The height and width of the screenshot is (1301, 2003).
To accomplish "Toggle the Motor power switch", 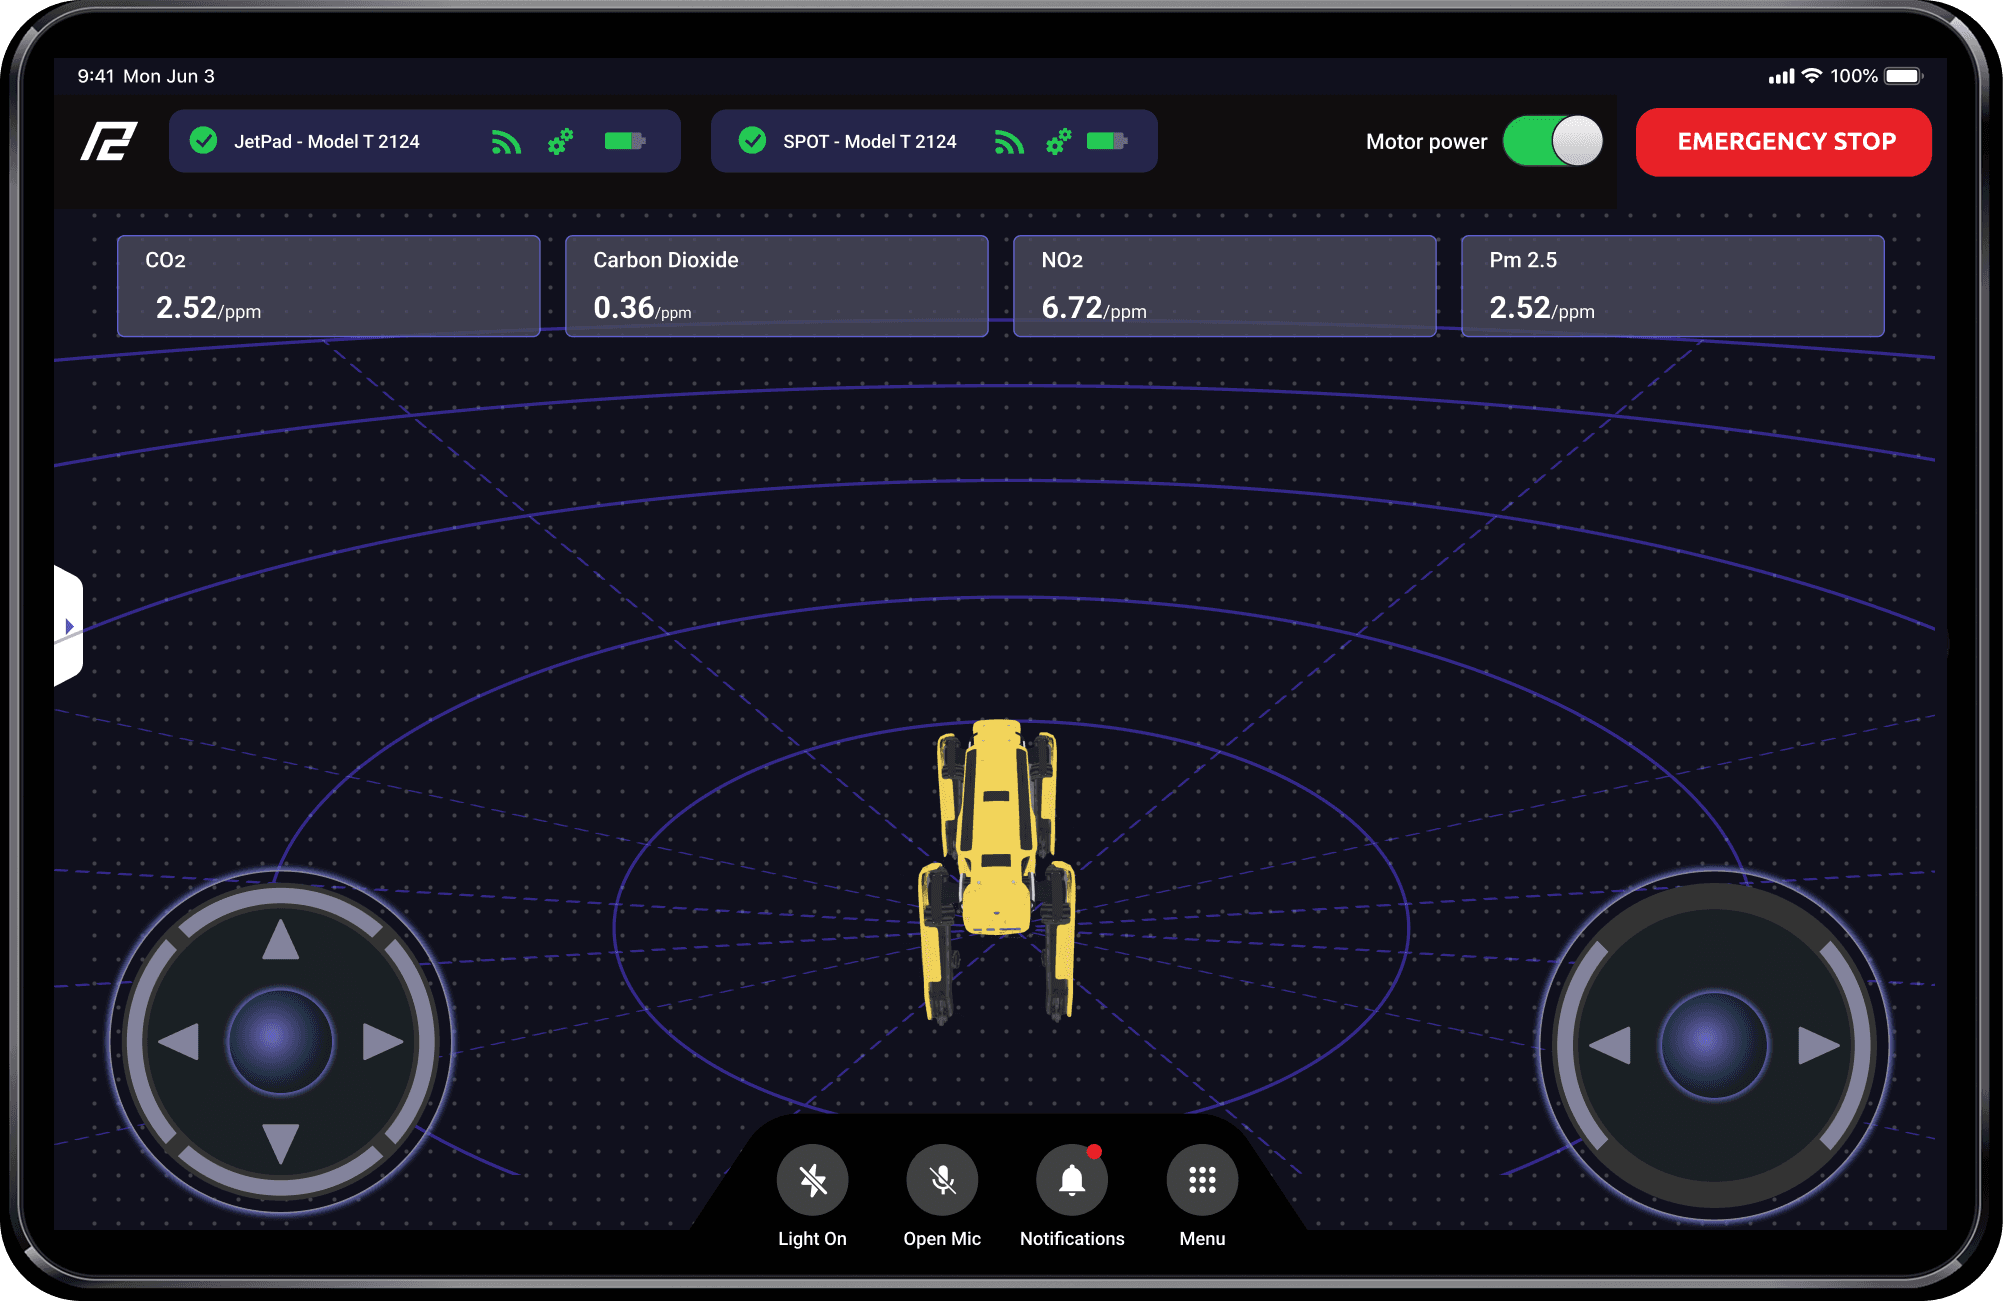I will pyautogui.click(x=1552, y=141).
